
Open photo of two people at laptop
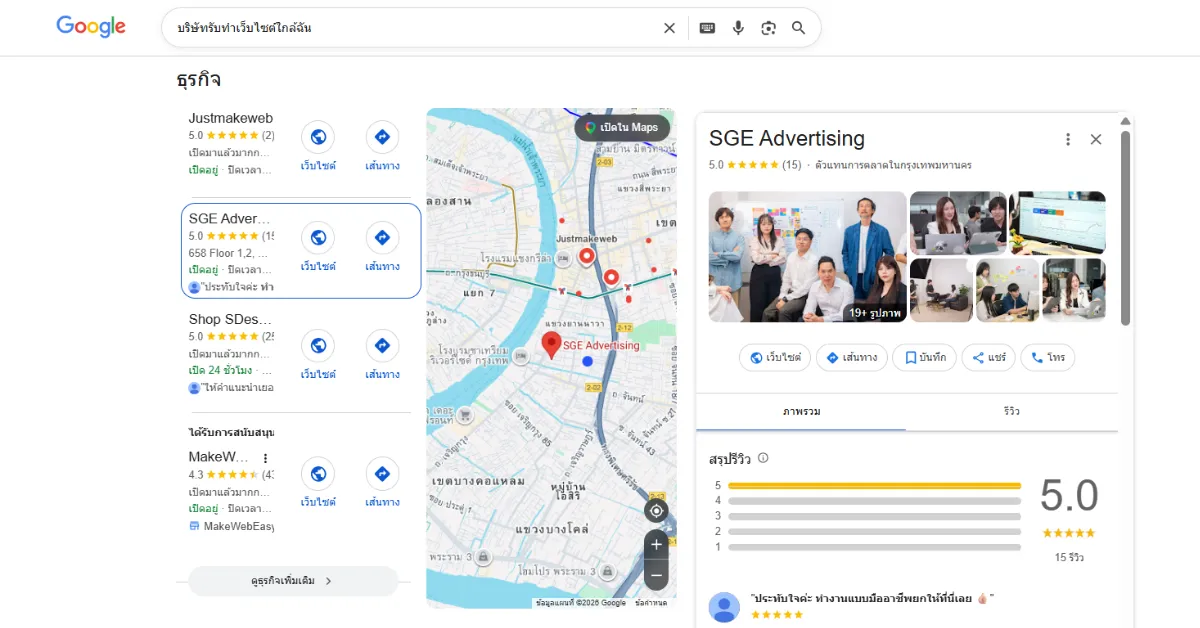tap(958, 223)
